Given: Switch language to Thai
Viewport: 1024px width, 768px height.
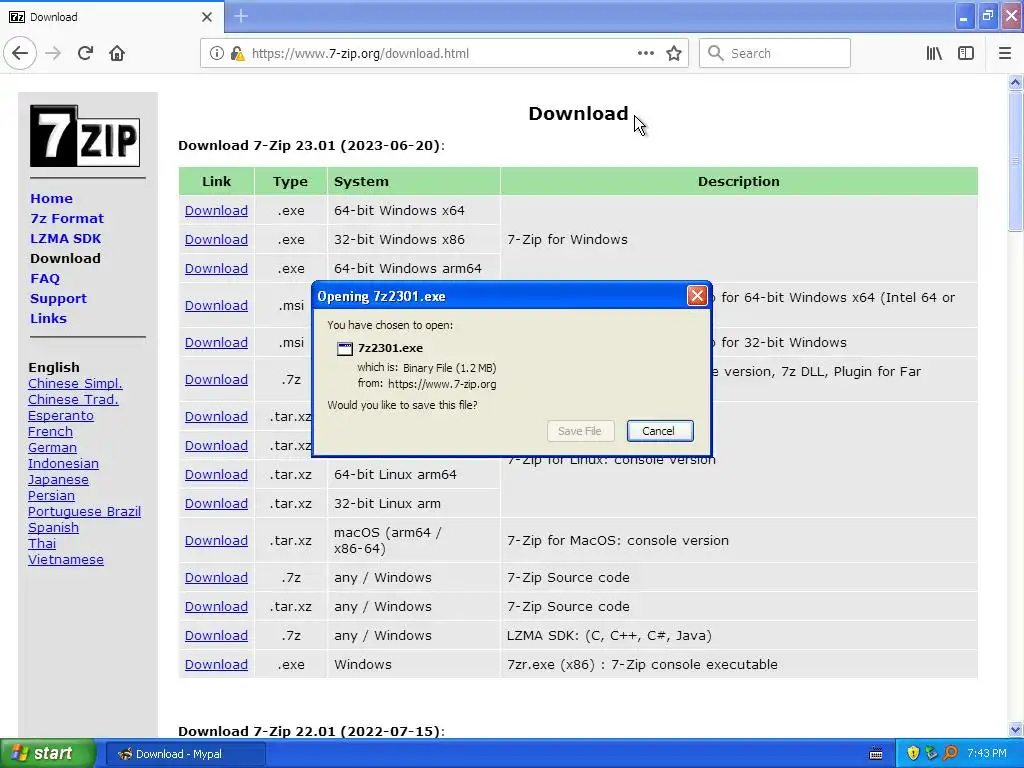Looking at the screenshot, I should coord(42,543).
